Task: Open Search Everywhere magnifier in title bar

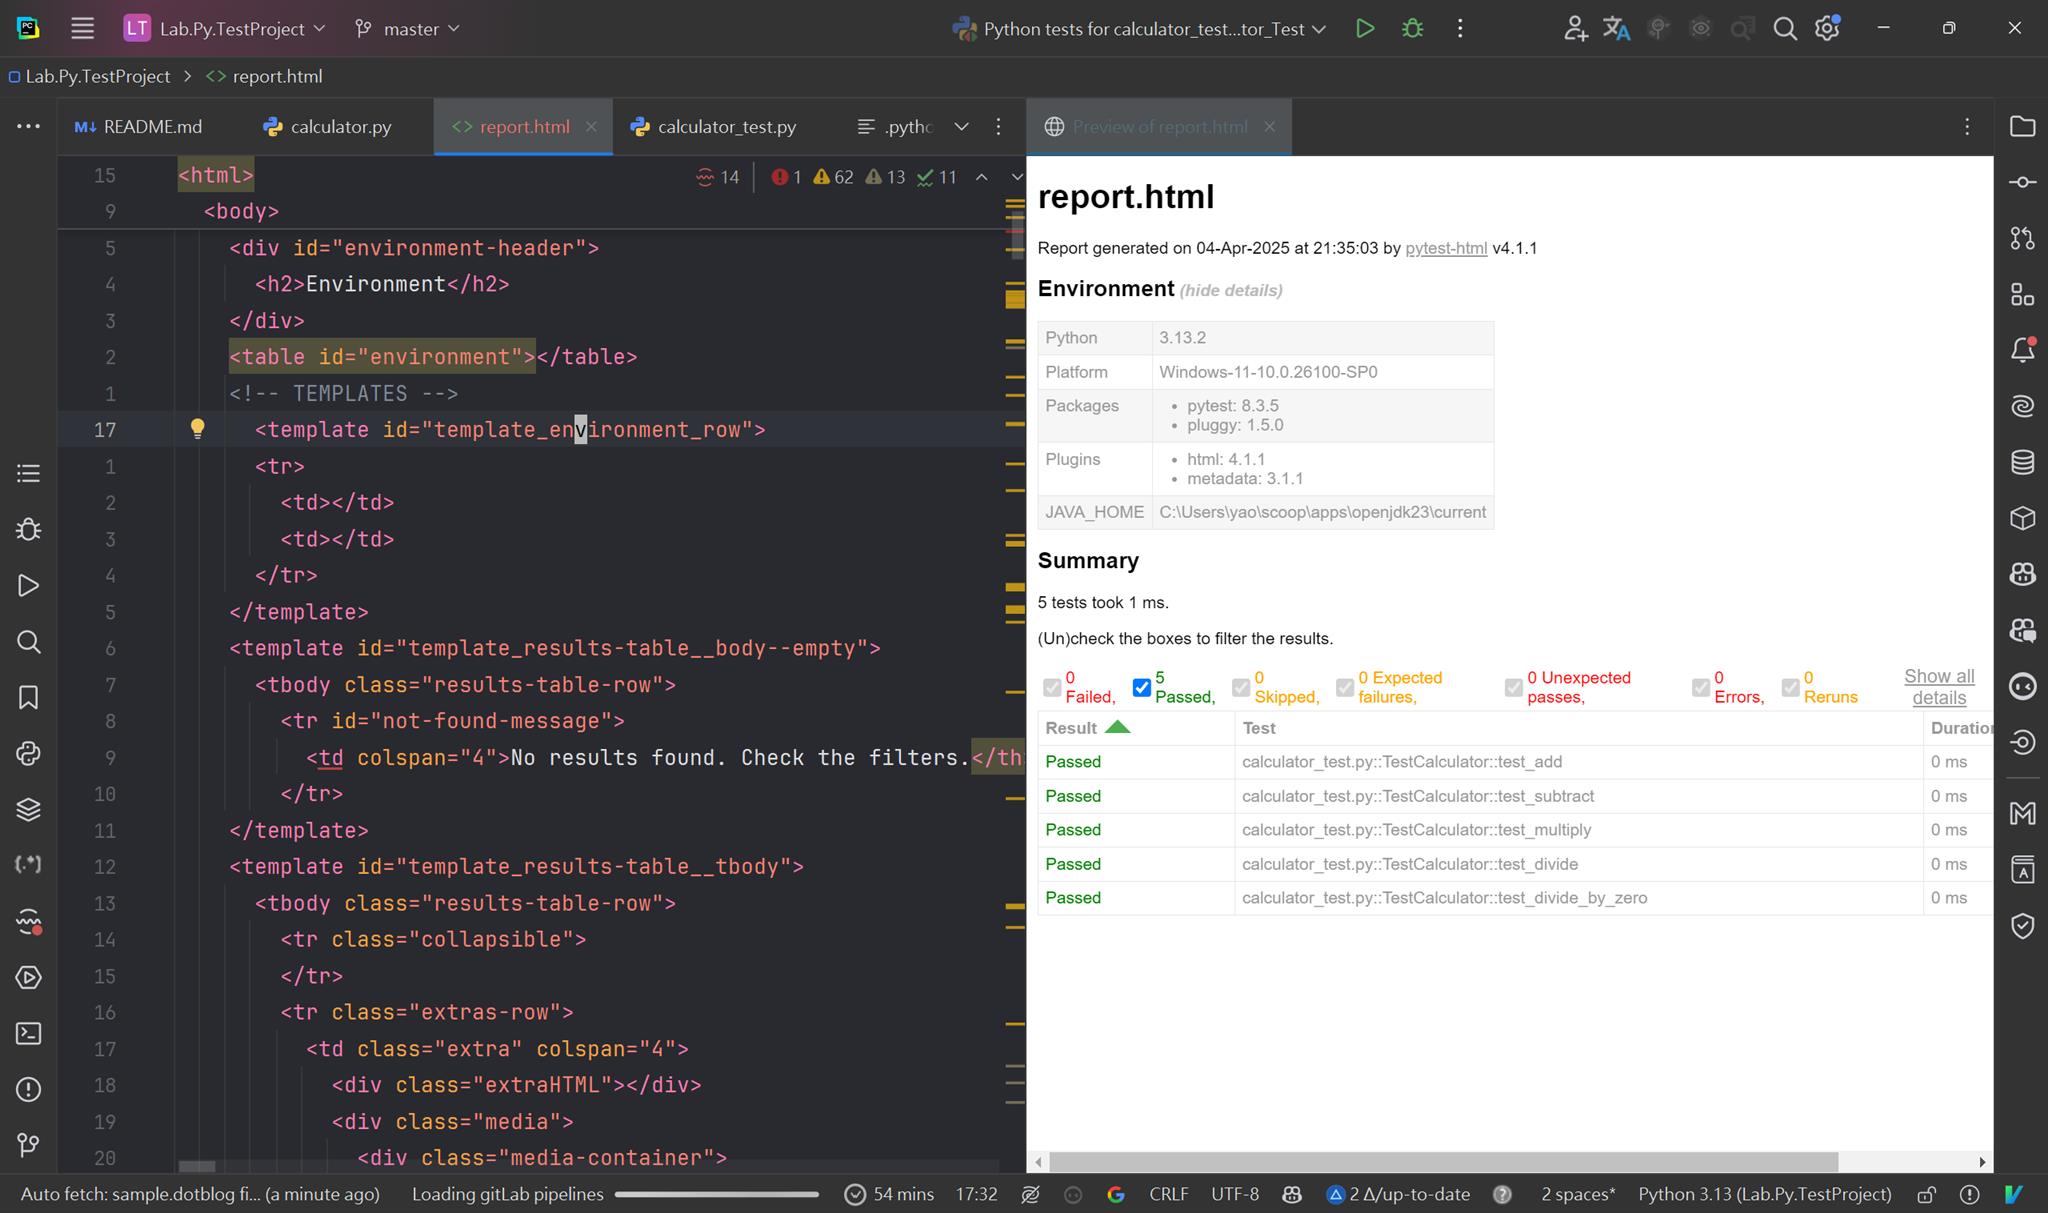Action: [x=1784, y=28]
